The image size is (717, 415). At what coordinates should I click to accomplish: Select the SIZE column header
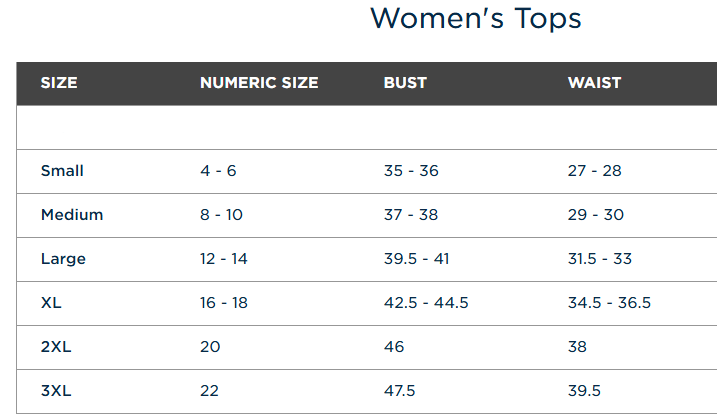point(59,83)
